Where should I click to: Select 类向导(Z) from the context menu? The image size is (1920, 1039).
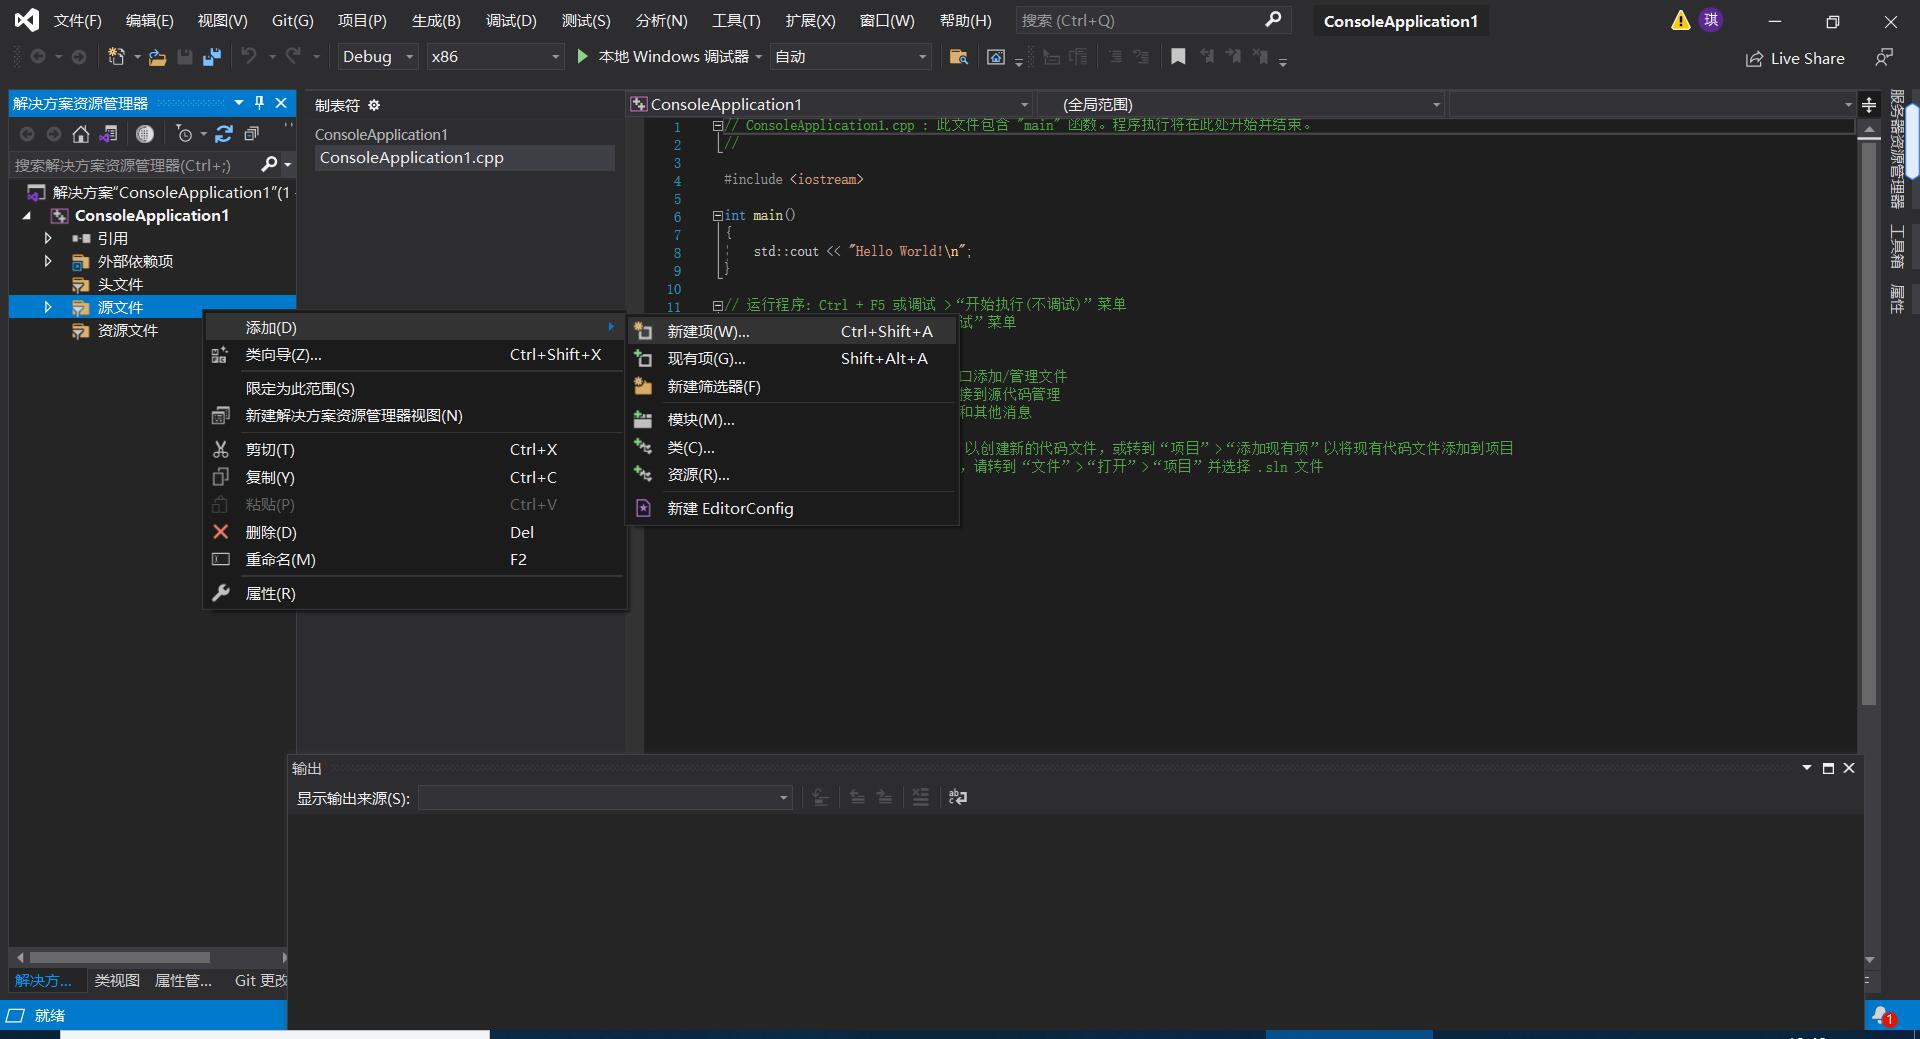(283, 355)
